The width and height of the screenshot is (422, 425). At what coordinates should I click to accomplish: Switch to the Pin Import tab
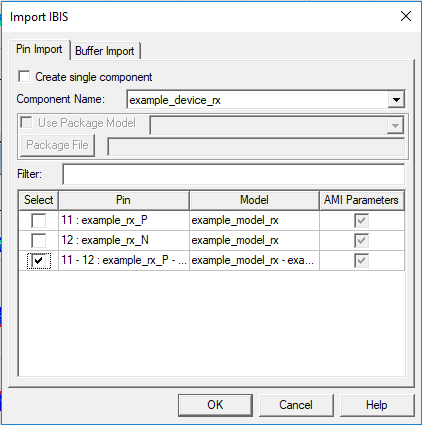39,49
